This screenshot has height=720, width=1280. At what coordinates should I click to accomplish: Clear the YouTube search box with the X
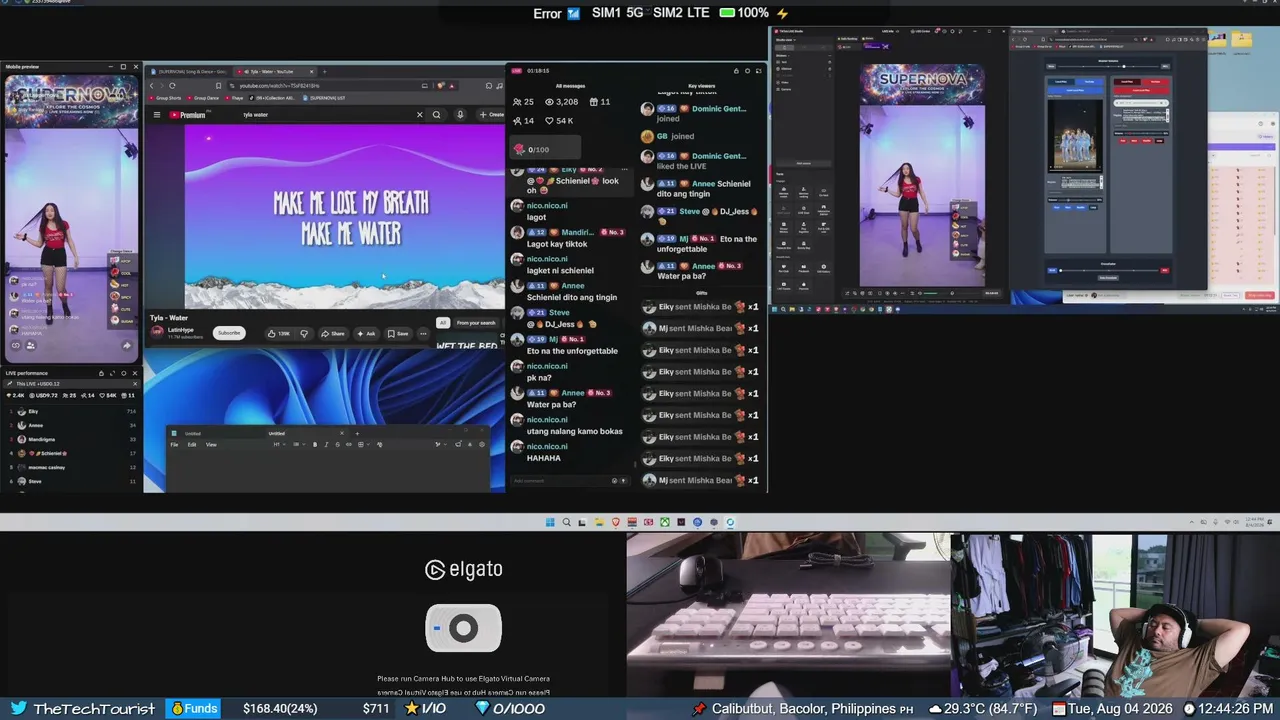pos(419,115)
